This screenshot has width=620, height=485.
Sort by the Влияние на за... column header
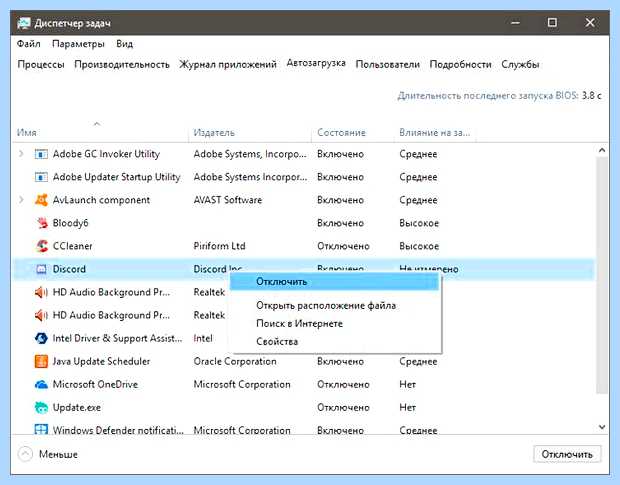435,133
